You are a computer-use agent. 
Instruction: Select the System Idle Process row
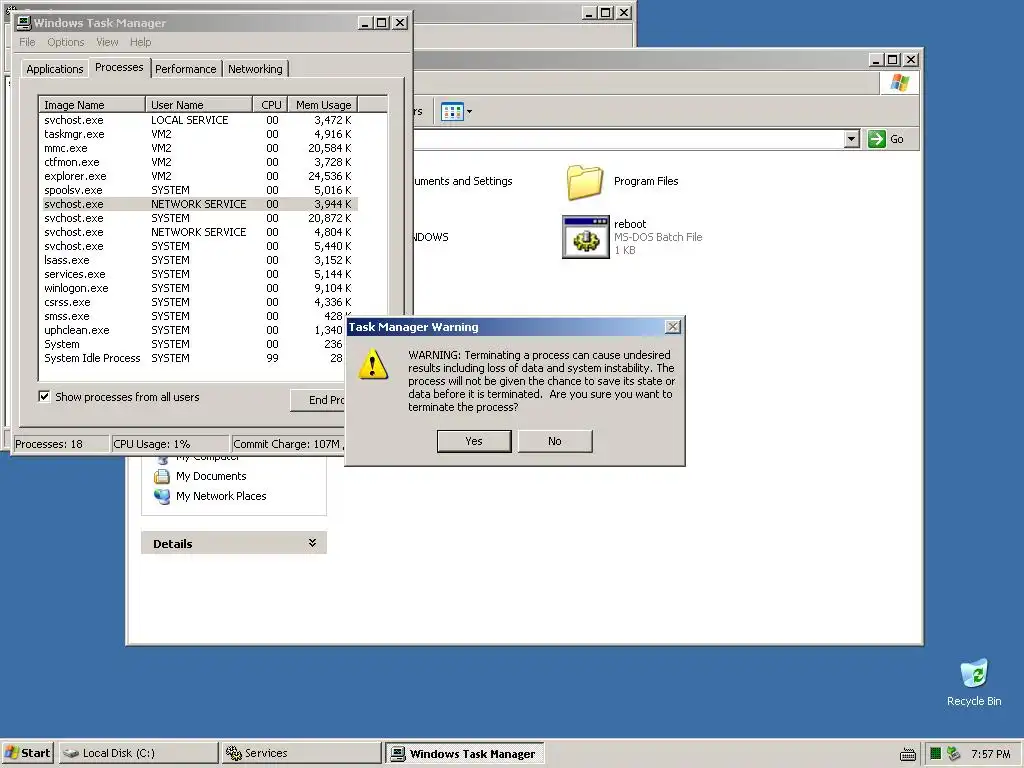coord(193,359)
